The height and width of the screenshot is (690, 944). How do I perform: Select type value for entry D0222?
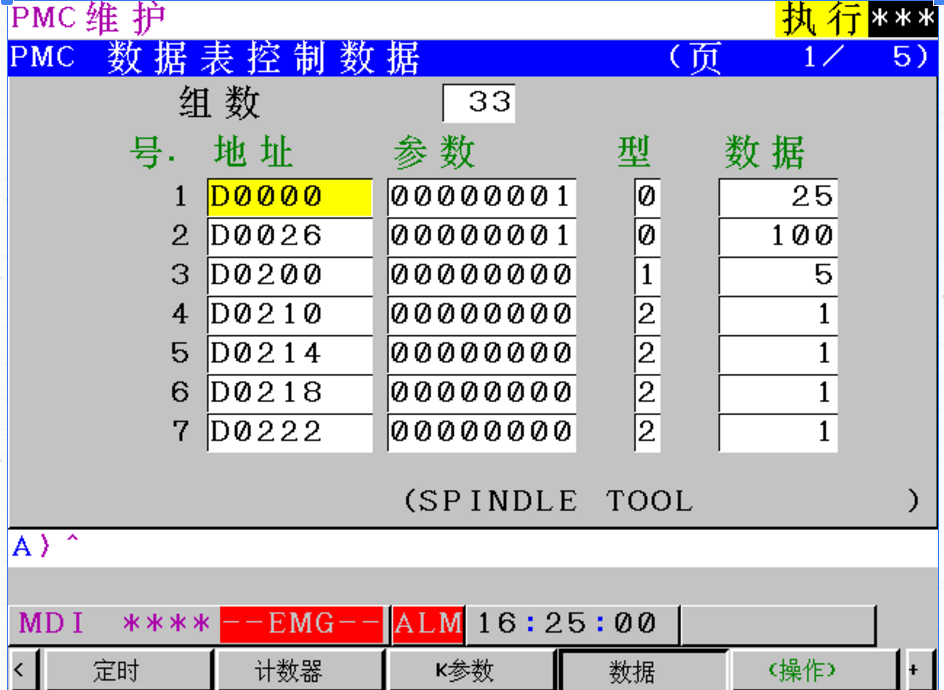click(x=645, y=432)
